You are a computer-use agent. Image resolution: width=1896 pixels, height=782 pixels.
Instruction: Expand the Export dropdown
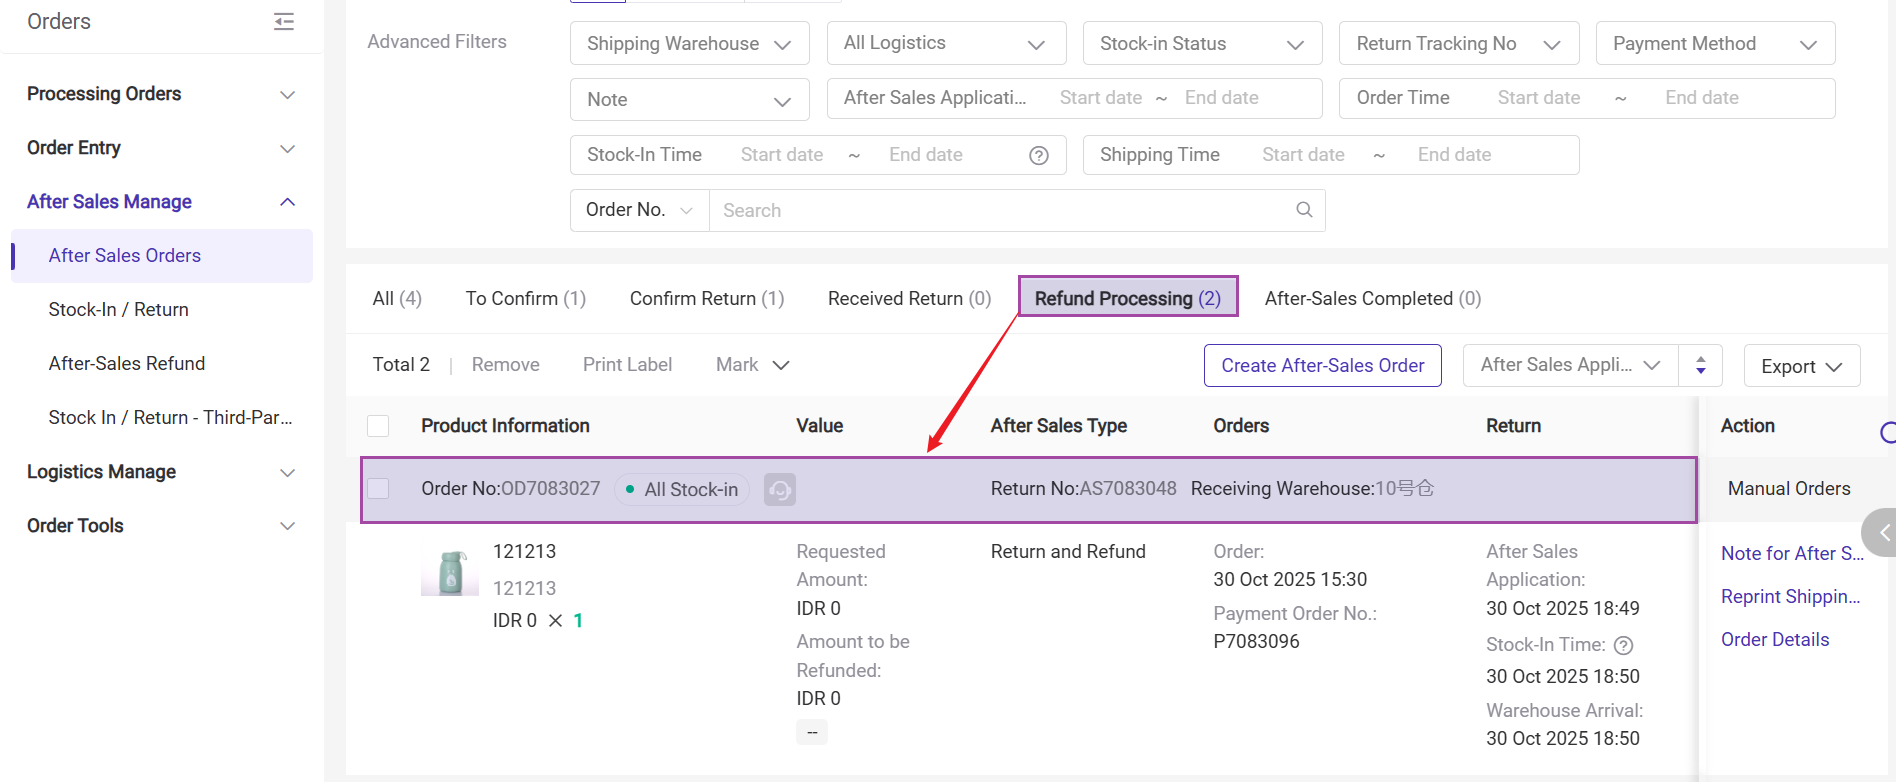[x=1801, y=366]
